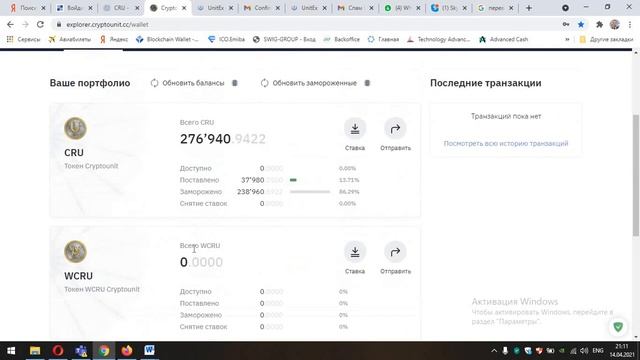The width and height of the screenshot is (640, 360).
Task: Reload the page with refresh button
Action: point(40,24)
